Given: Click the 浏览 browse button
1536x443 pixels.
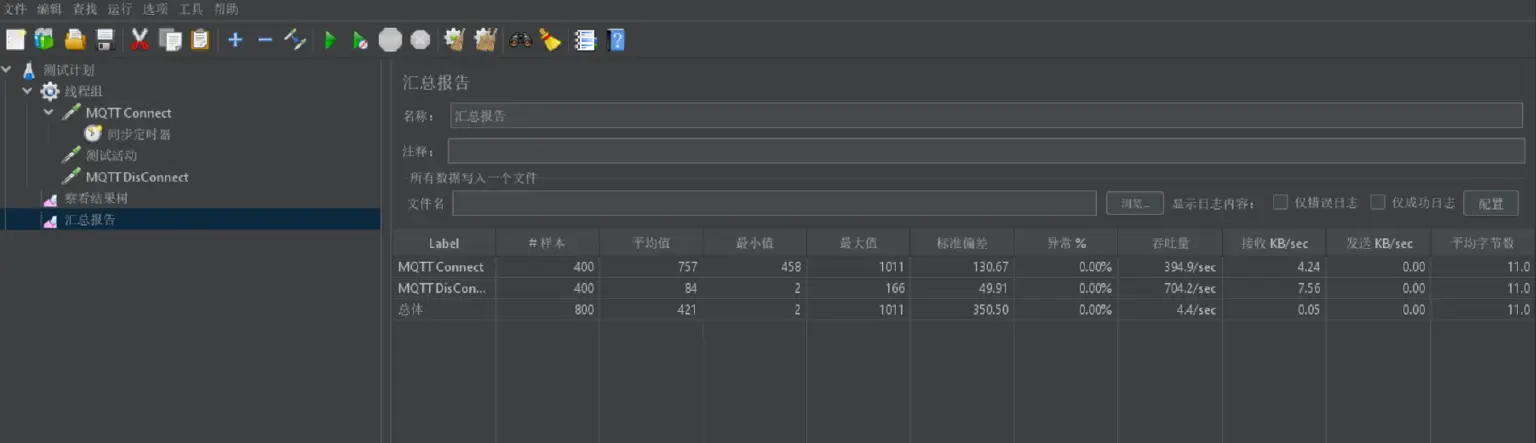Looking at the screenshot, I should pos(1135,203).
